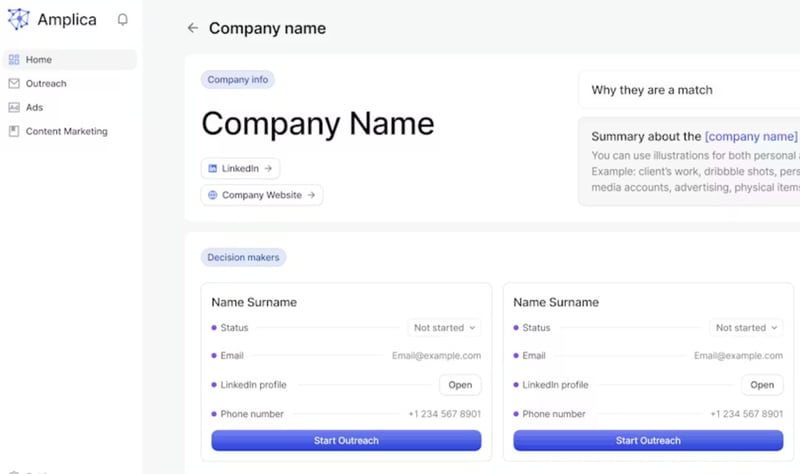The height and width of the screenshot is (474, 800).
Task: Select Content Marketing menu item
Action: point(66,132)
